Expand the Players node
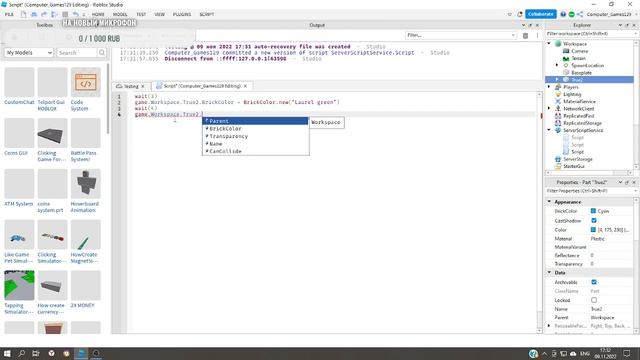This screenshot has width=640, height=360. point(549,87)
